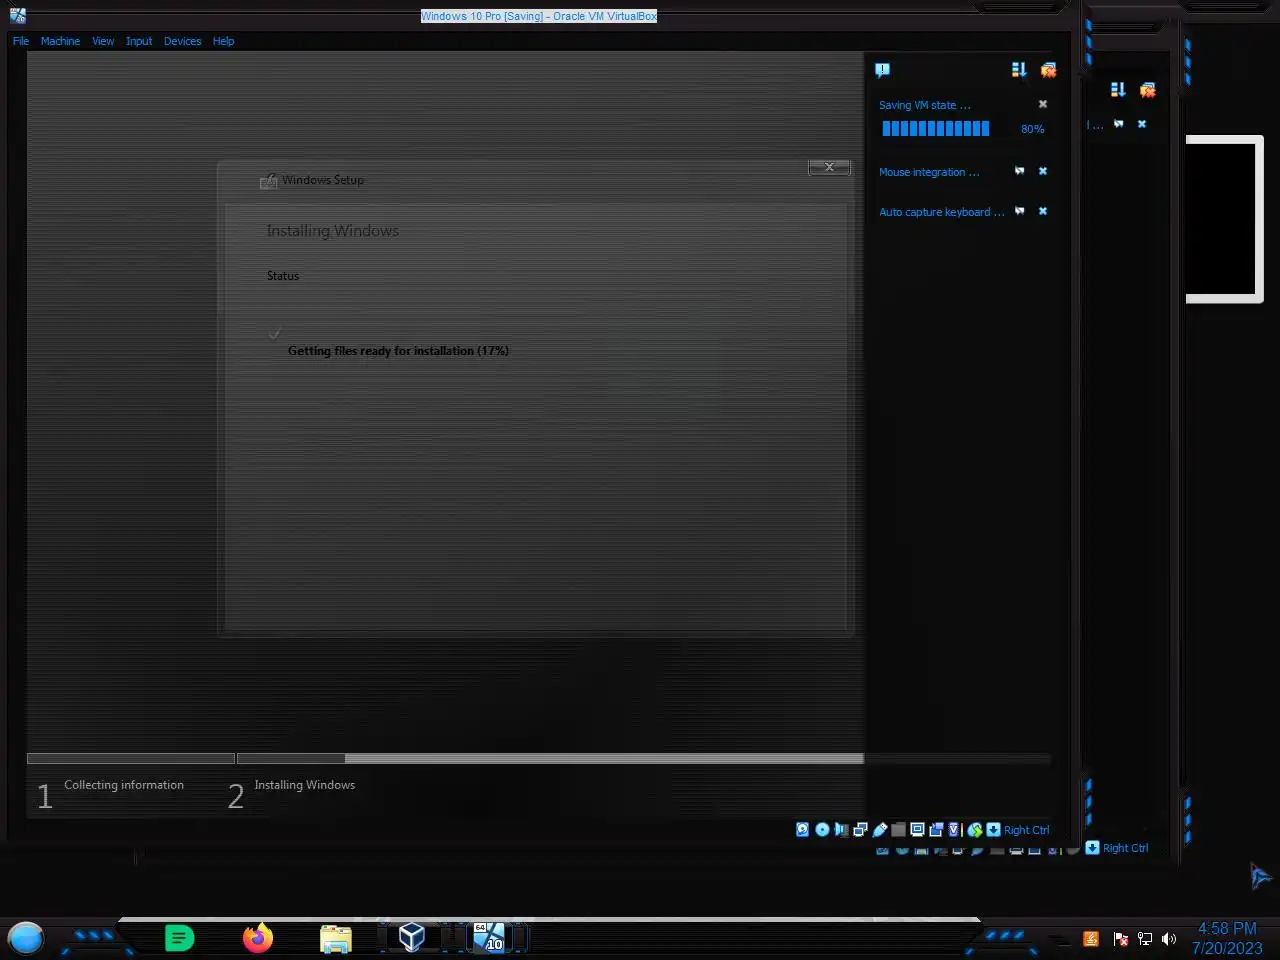Dismiss the Auto capture keyboard notification
The width and height of the screenshot is (1280, 960).
tap(1043, 211)
